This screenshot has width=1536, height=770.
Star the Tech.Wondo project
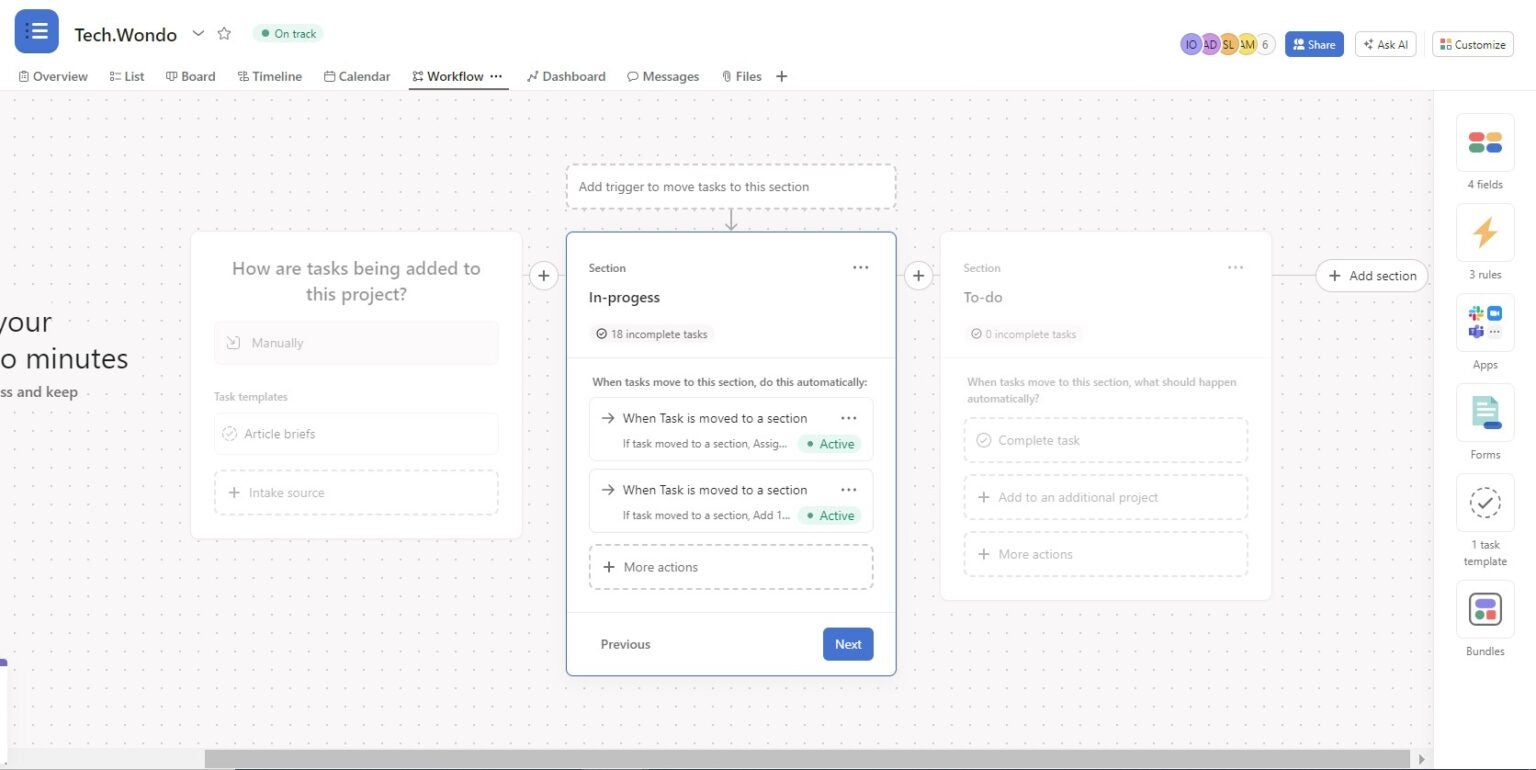224,33
